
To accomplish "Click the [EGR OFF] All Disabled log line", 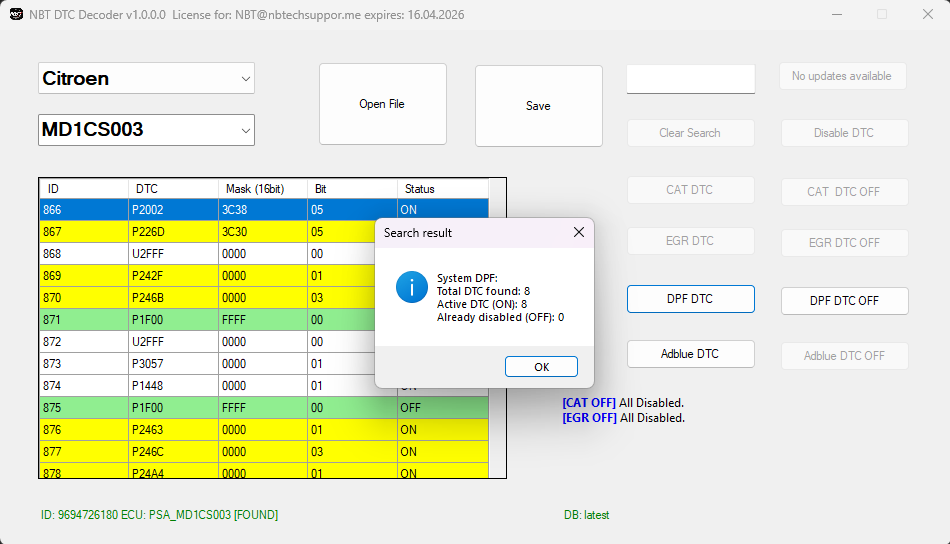I will click(x=623, y=418).
